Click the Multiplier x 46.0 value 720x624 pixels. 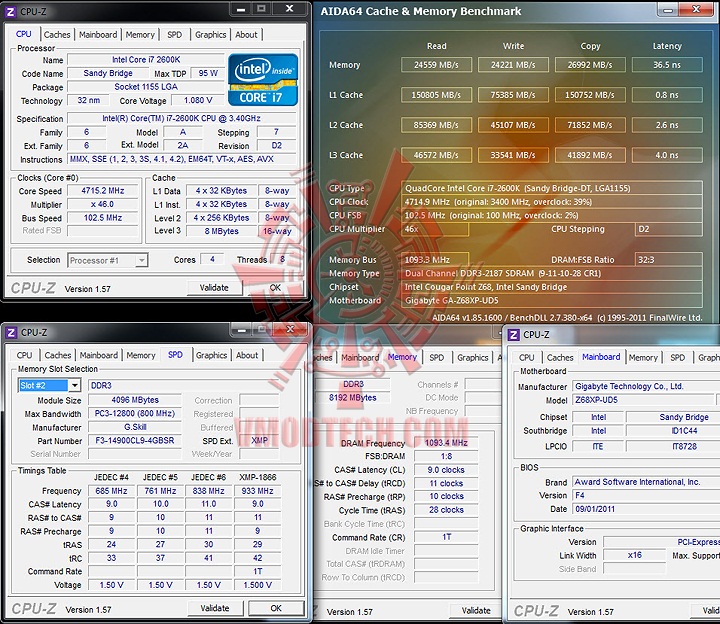pos(103,204)
